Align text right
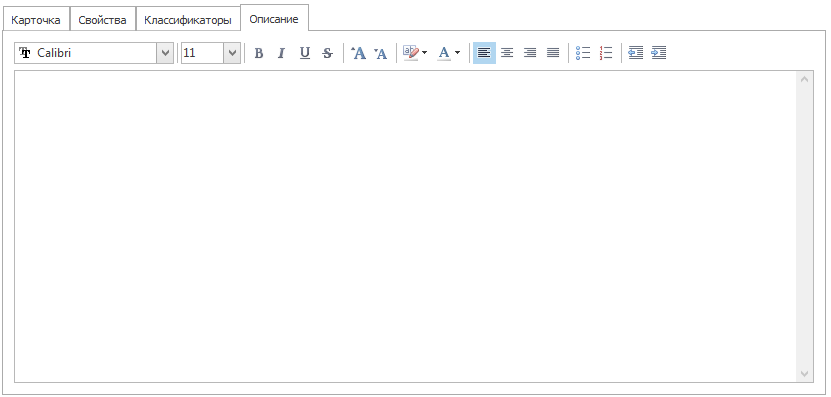This screenshot has width=831, height=397. 530,53
